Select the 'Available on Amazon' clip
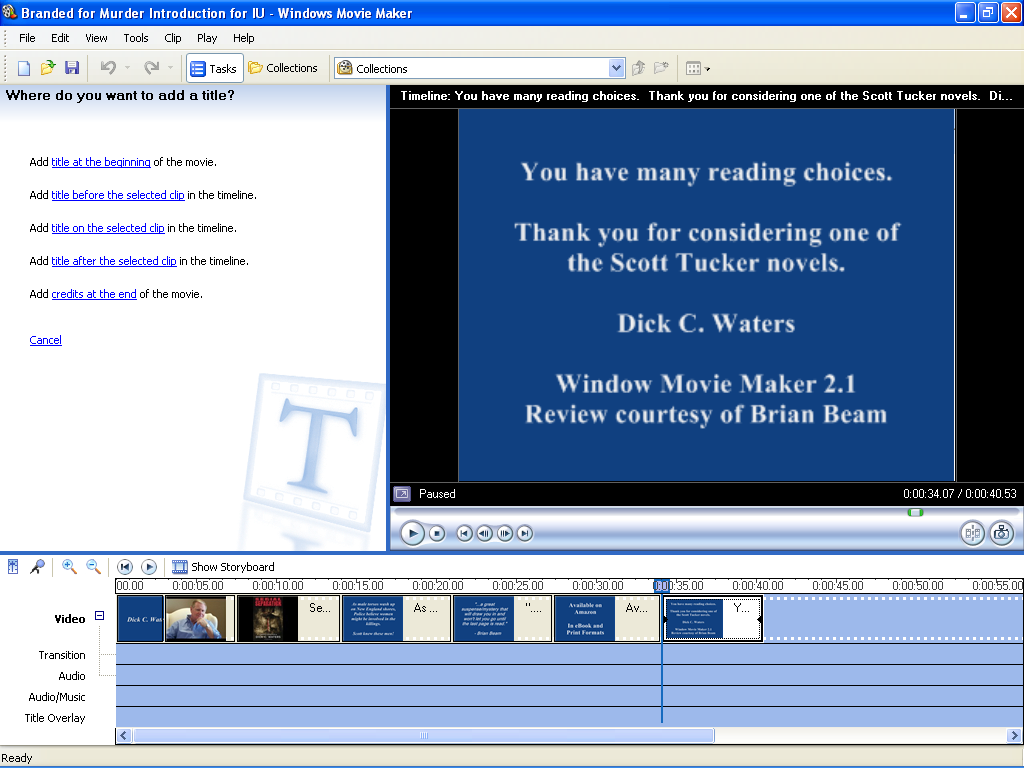Screen dimensions: 1024x768 click(607, 618)
